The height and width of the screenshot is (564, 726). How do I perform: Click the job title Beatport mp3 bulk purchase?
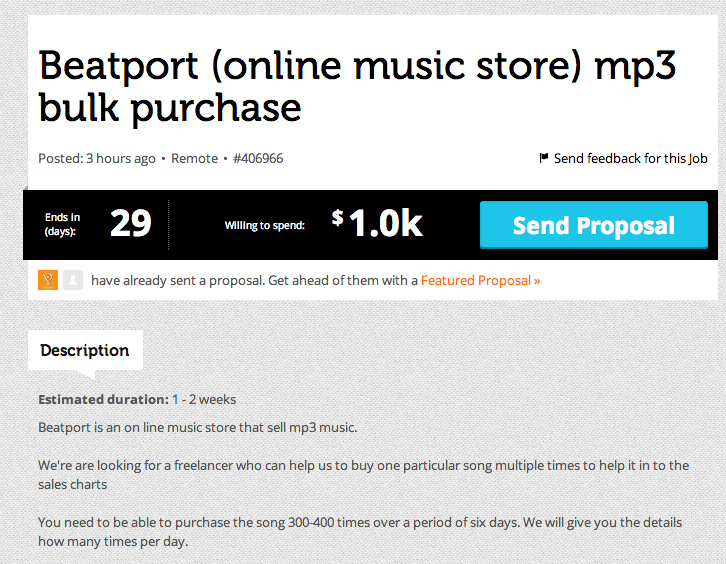click(357, 86)
